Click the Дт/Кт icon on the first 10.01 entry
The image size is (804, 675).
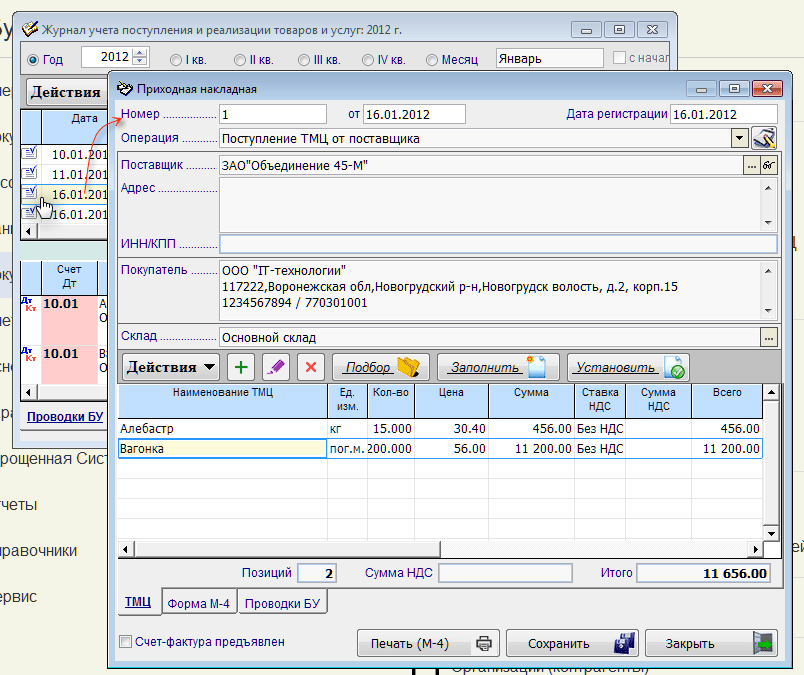pos(30,304)
